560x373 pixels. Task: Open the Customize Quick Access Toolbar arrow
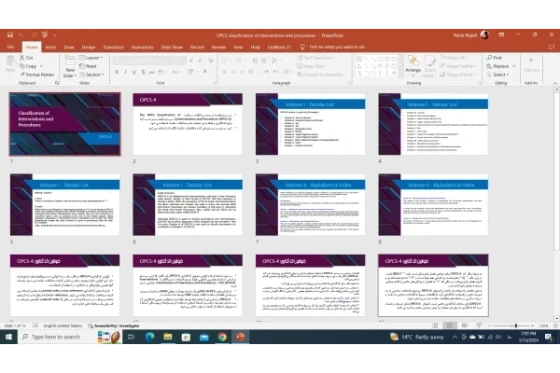click(55, 35)
